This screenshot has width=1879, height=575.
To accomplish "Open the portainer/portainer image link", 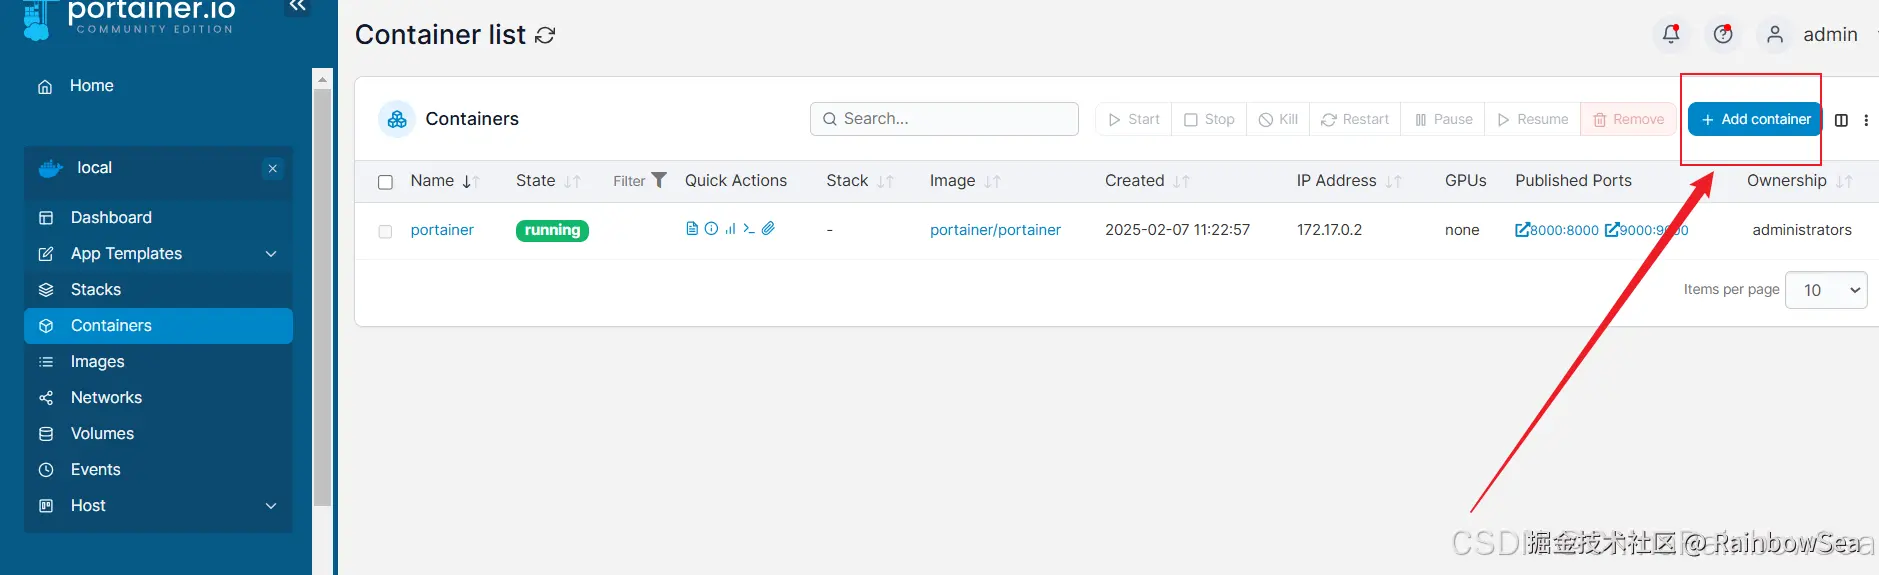I will [995, 230].
